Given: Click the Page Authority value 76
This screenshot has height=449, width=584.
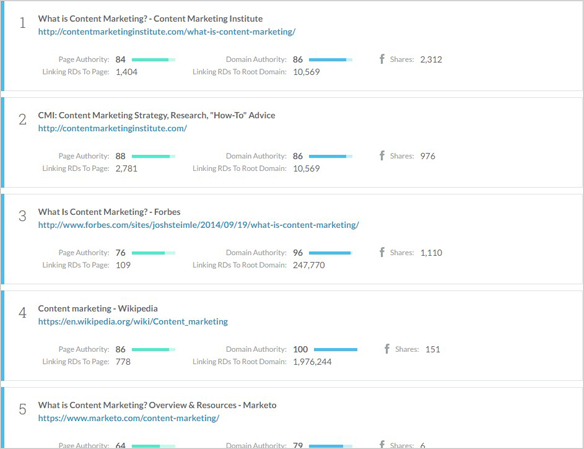Looking at the screenshot, I should (120, 253).
